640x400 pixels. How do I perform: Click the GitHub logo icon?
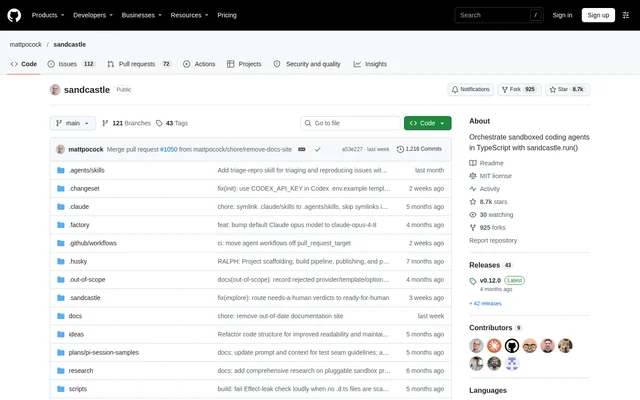(x=14, y=15)
